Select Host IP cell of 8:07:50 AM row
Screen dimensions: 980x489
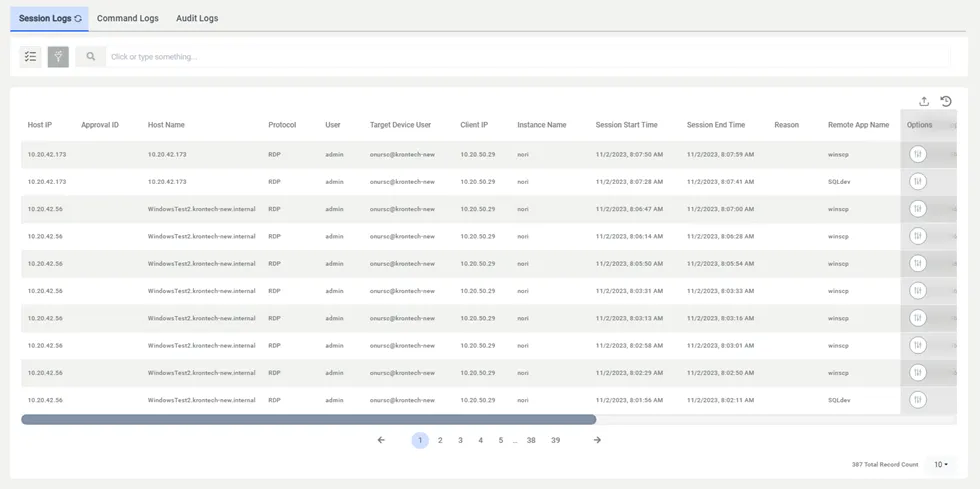(47, 154)
